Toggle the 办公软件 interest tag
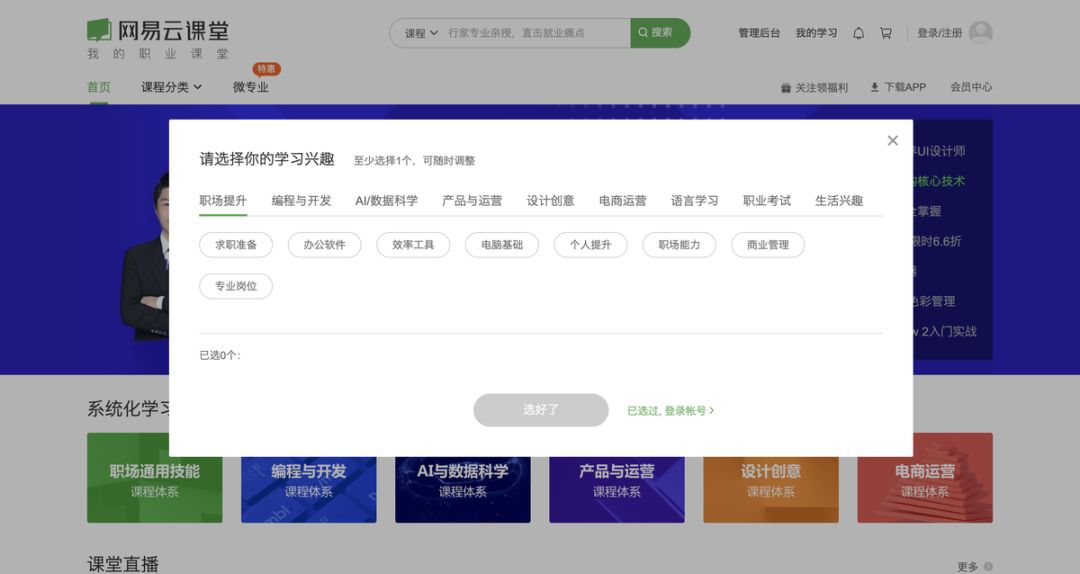This screenshot has width=1080, height=574. 324,245
